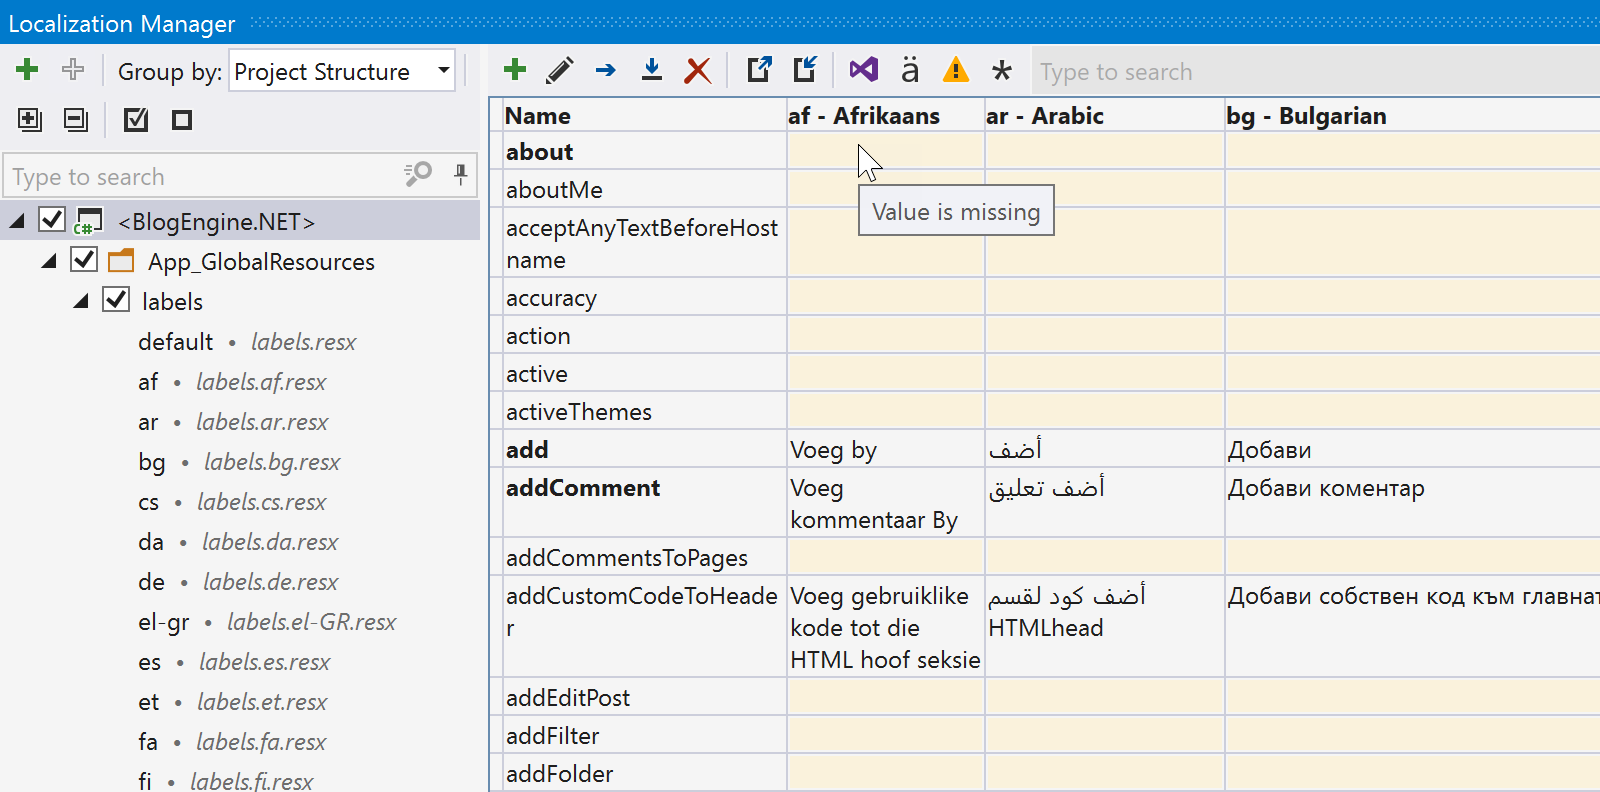Image resolution: width=1600 pixels, height=792 pixels.
Task: Click the expand all tree icon
Action: point(30,120)
